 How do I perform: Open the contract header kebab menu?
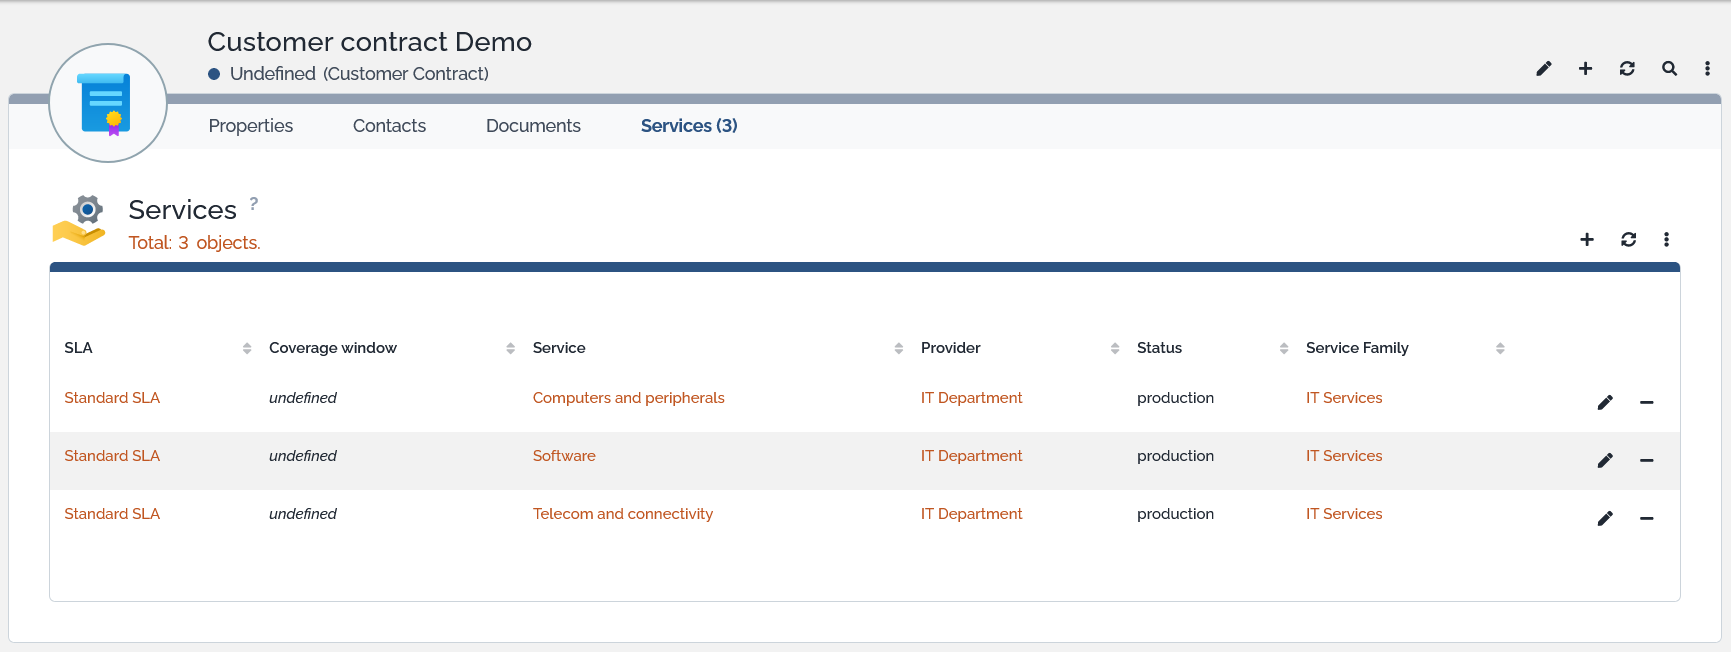[1707, 69]
